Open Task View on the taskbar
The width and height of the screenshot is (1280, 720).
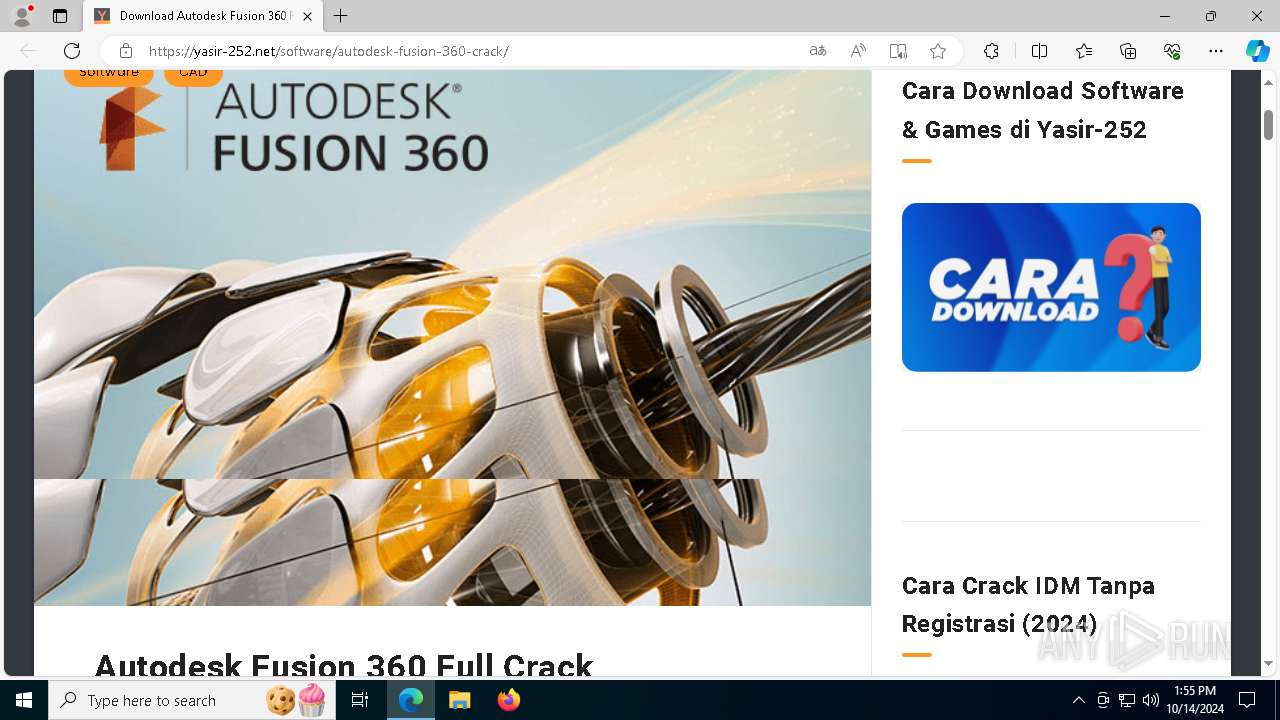(360, 700)
